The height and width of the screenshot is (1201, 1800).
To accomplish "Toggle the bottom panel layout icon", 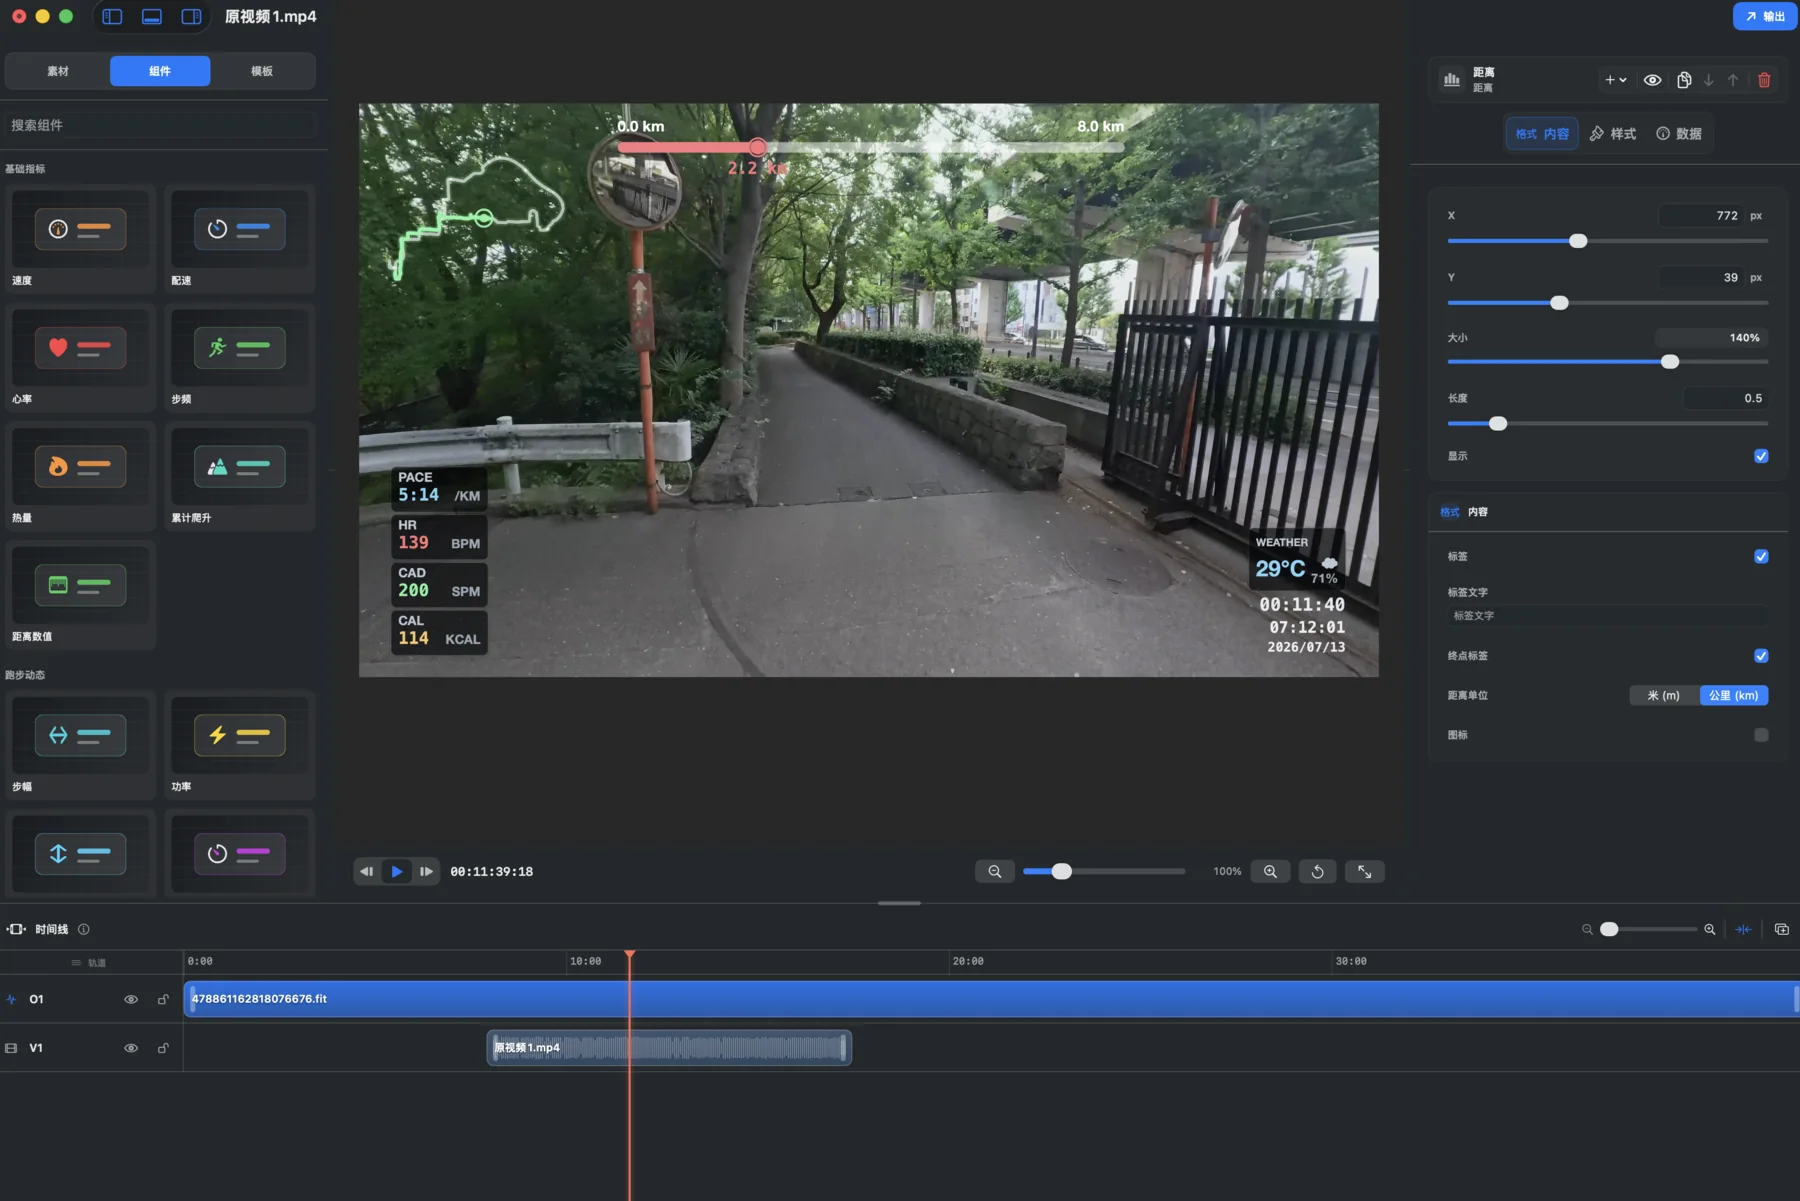I will (152, 16).
